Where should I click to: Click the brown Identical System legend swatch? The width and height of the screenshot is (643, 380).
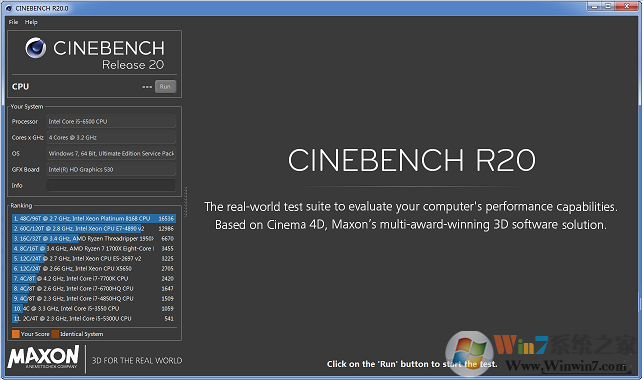pos(55,334)
